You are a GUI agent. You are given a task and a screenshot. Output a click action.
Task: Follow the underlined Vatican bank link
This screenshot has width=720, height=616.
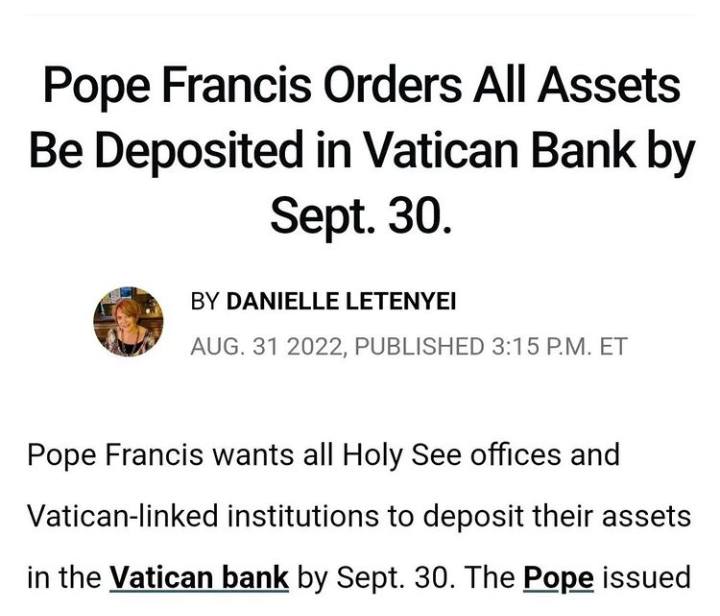pos(199,578)
